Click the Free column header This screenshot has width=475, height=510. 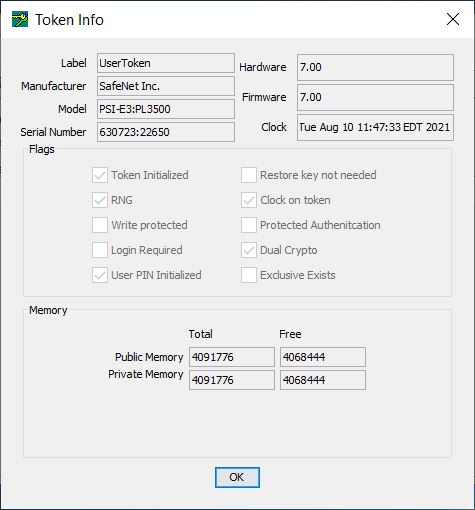point(290,334)
